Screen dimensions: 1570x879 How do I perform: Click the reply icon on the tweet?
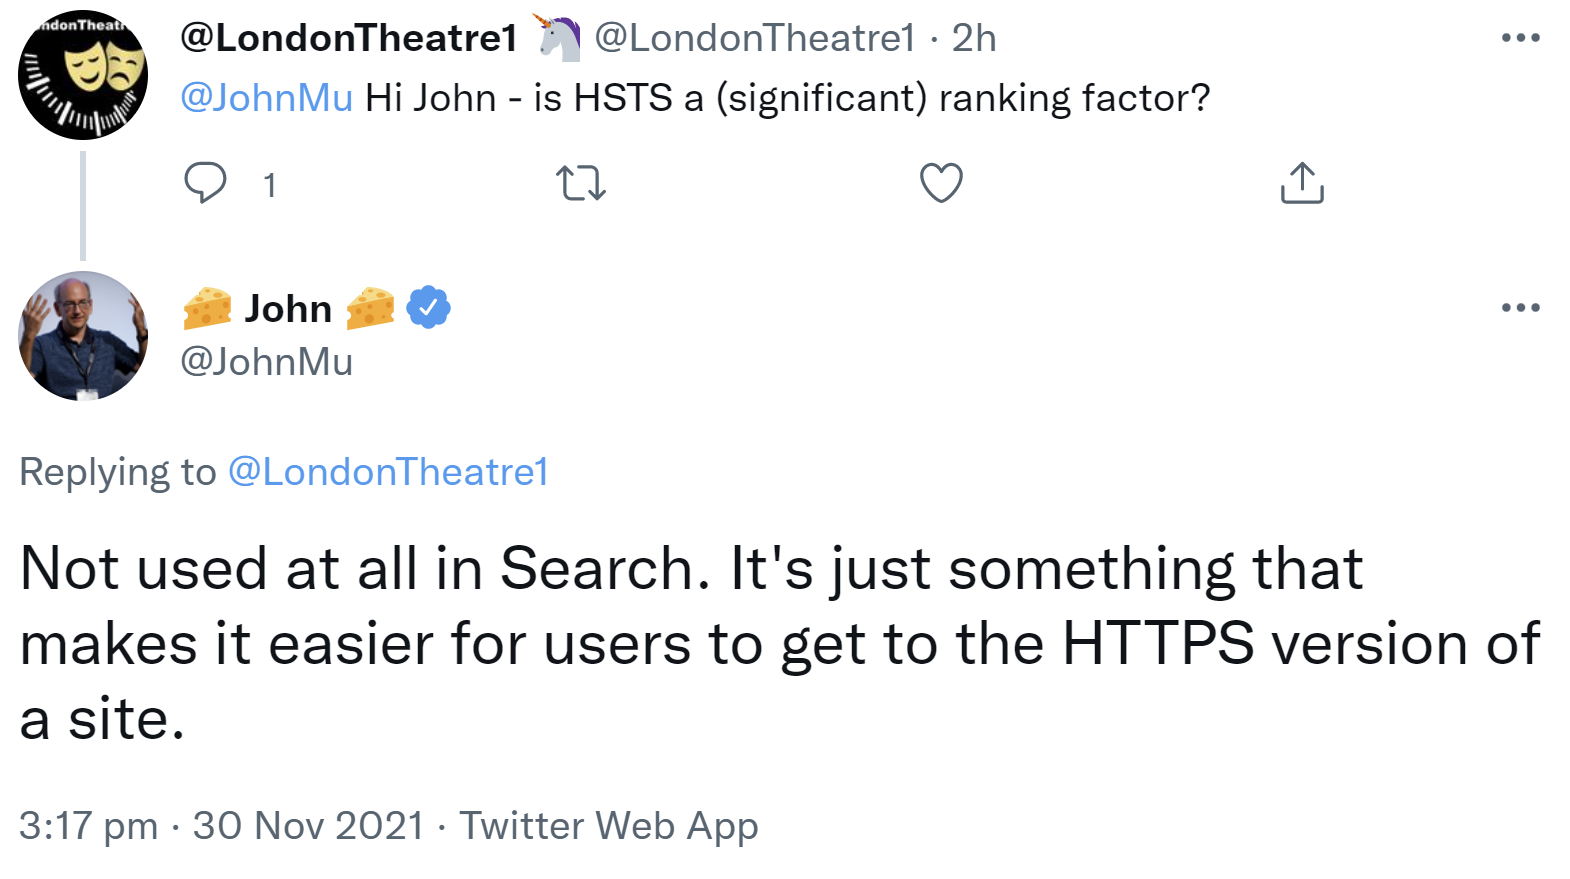click(205, 183)
